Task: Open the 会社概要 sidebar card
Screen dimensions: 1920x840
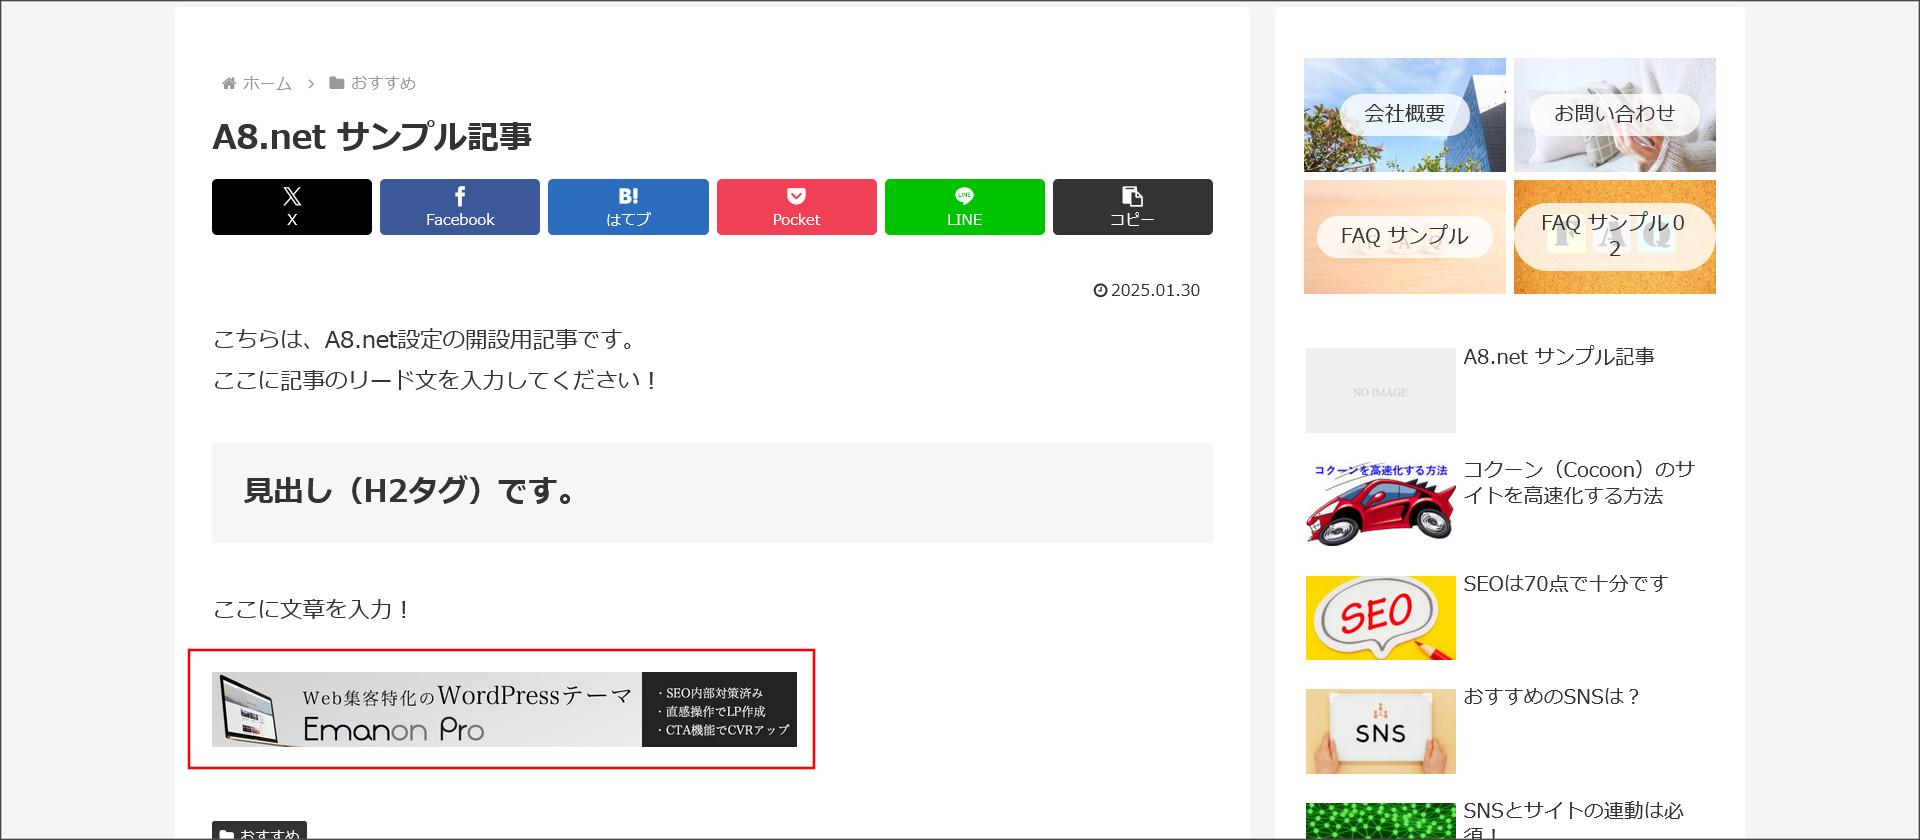Action: click(x=1405, y=115)
